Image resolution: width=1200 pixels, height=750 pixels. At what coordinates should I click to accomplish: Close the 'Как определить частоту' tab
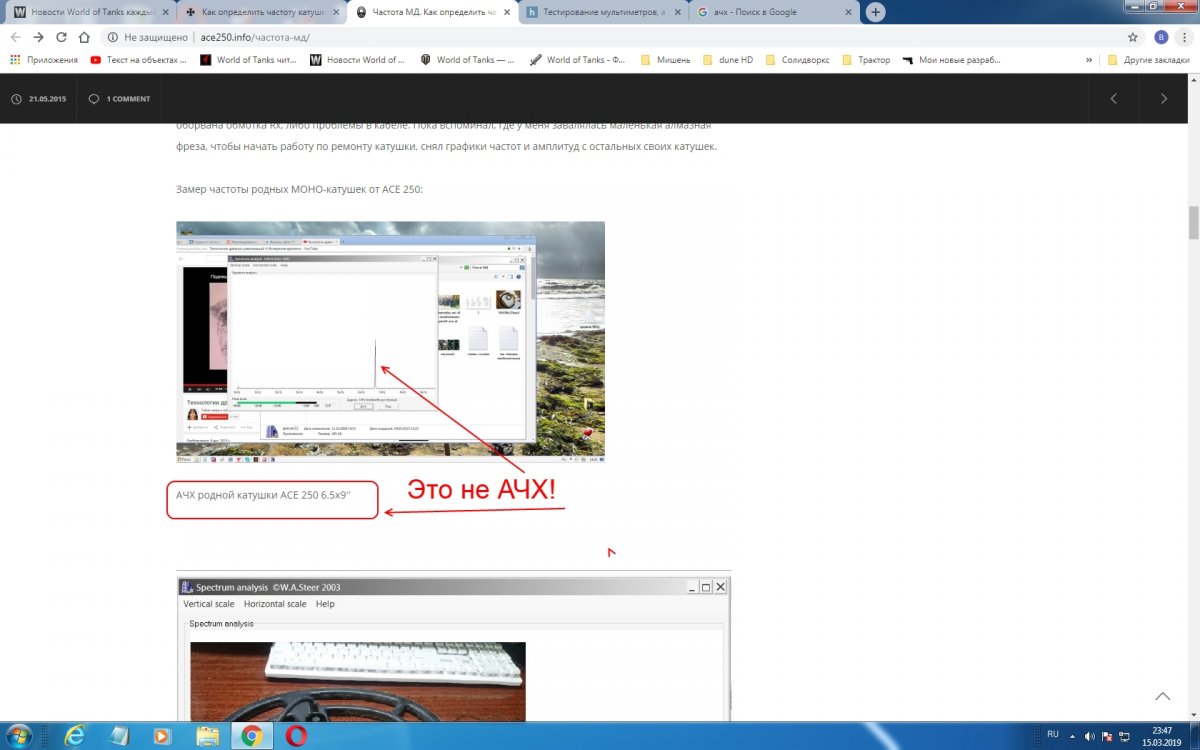[335, 12]
